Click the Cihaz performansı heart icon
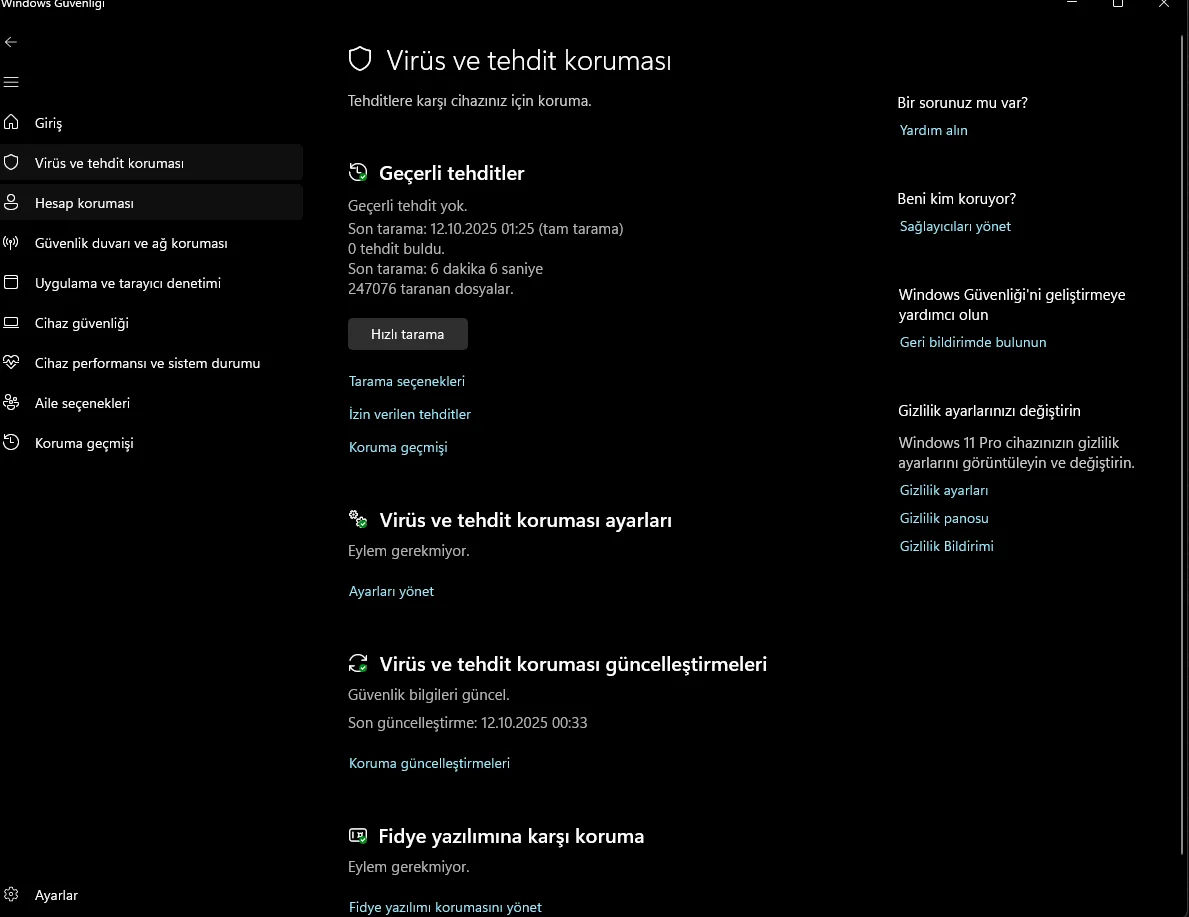Image resolution: width=1189 pixels, height=917 pixels. click(x=11, y=363)
